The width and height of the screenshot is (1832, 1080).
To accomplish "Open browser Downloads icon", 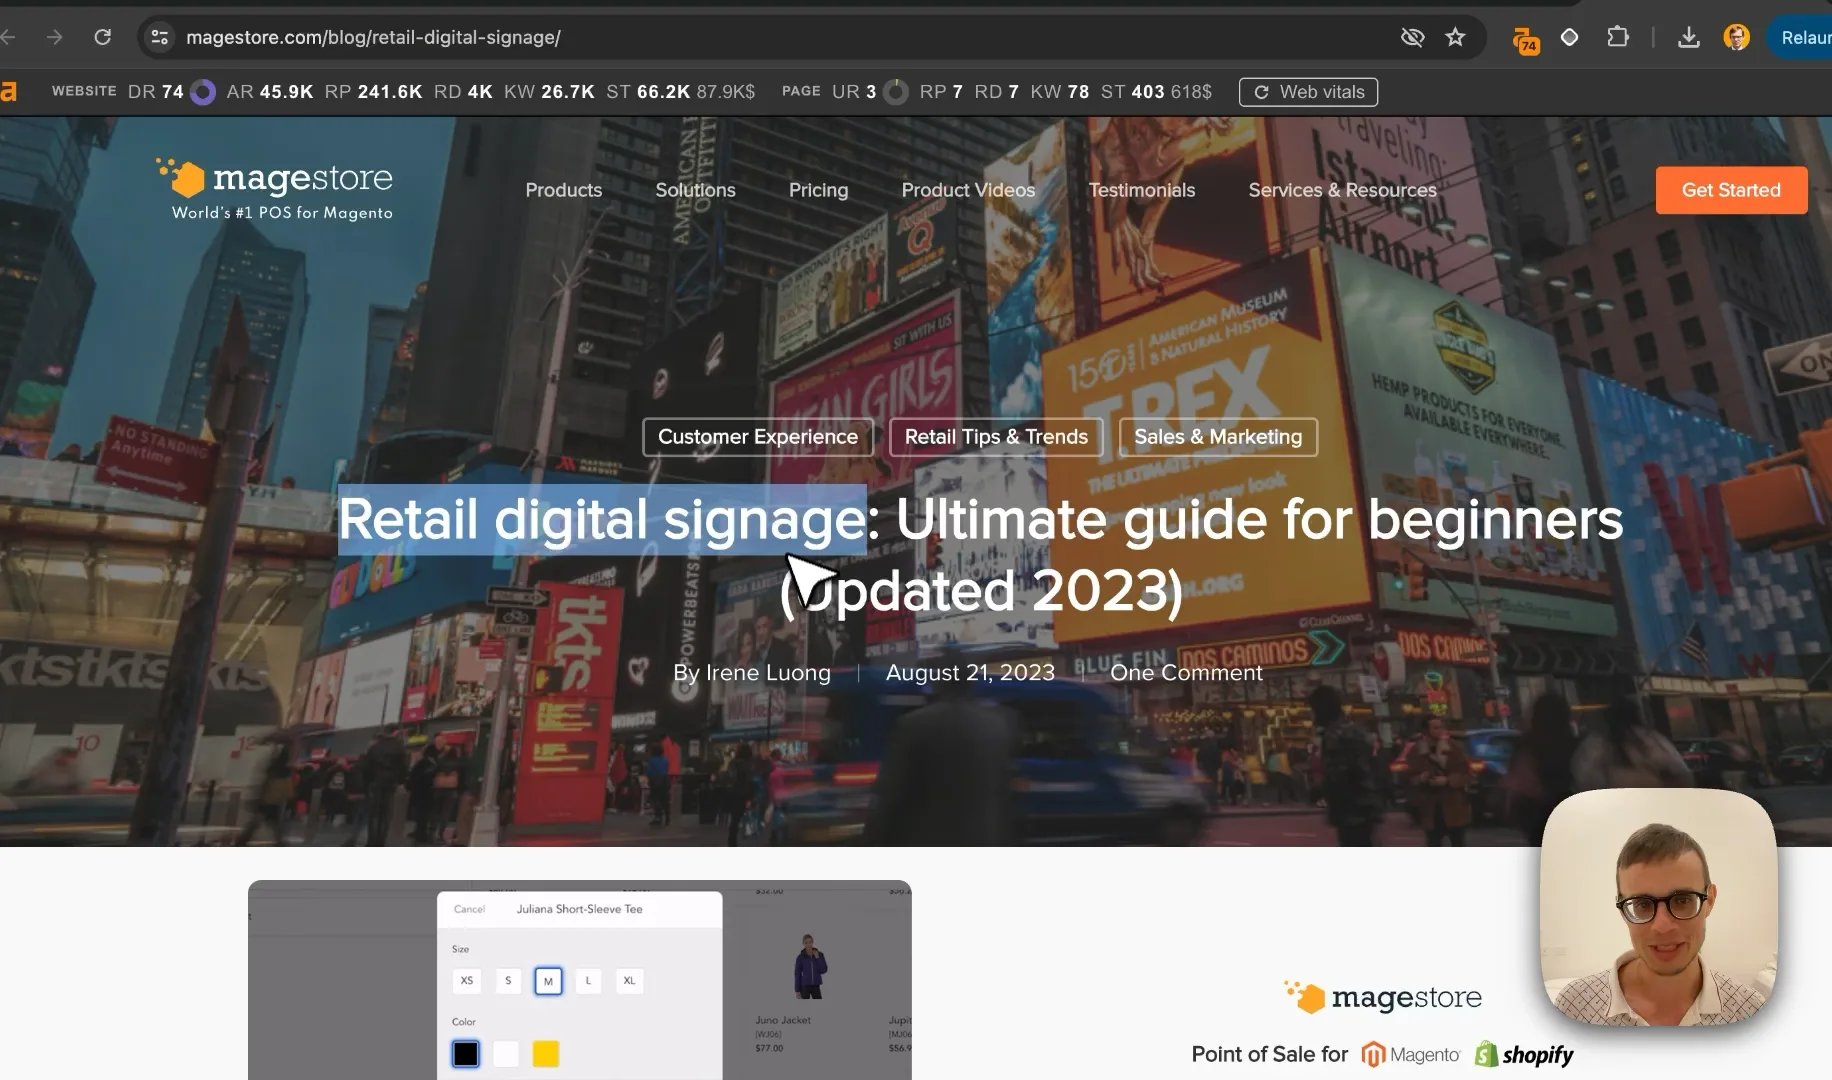I will (x=1688, y=37).
